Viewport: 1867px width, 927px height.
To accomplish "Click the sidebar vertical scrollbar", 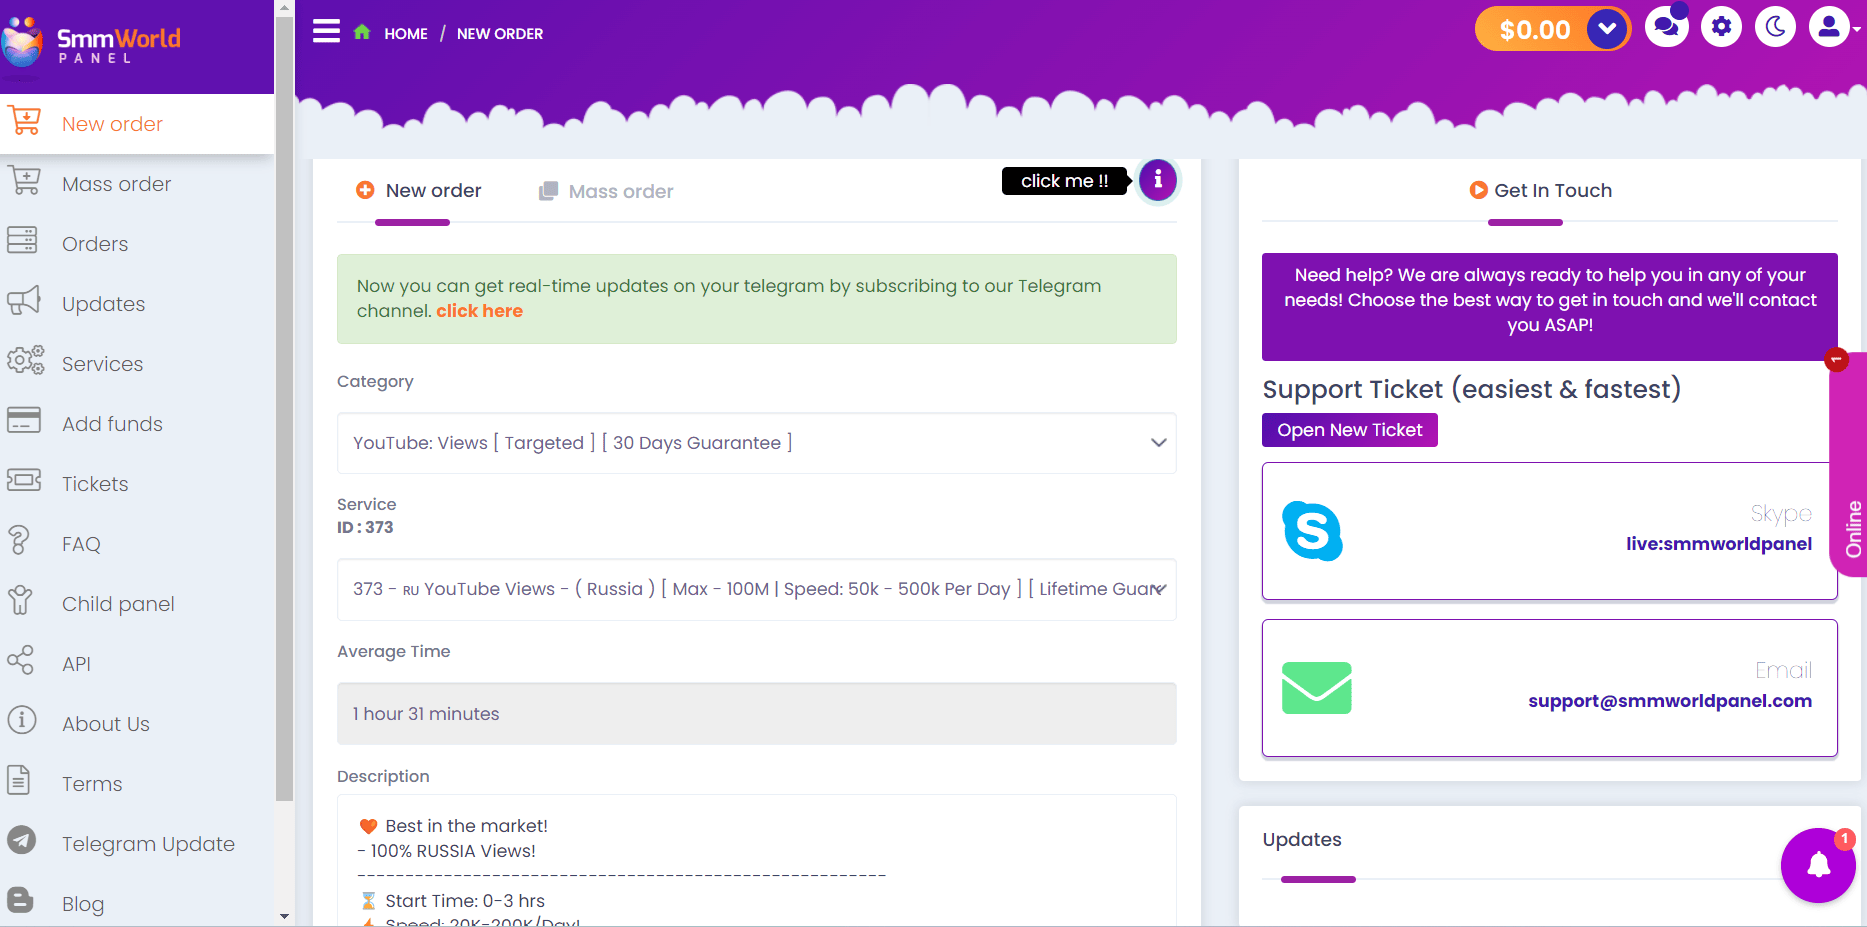I will click(284, 400).
